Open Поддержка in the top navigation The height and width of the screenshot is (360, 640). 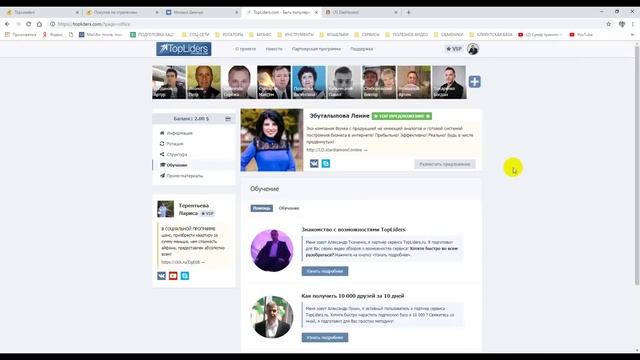(x=362, y=49)
